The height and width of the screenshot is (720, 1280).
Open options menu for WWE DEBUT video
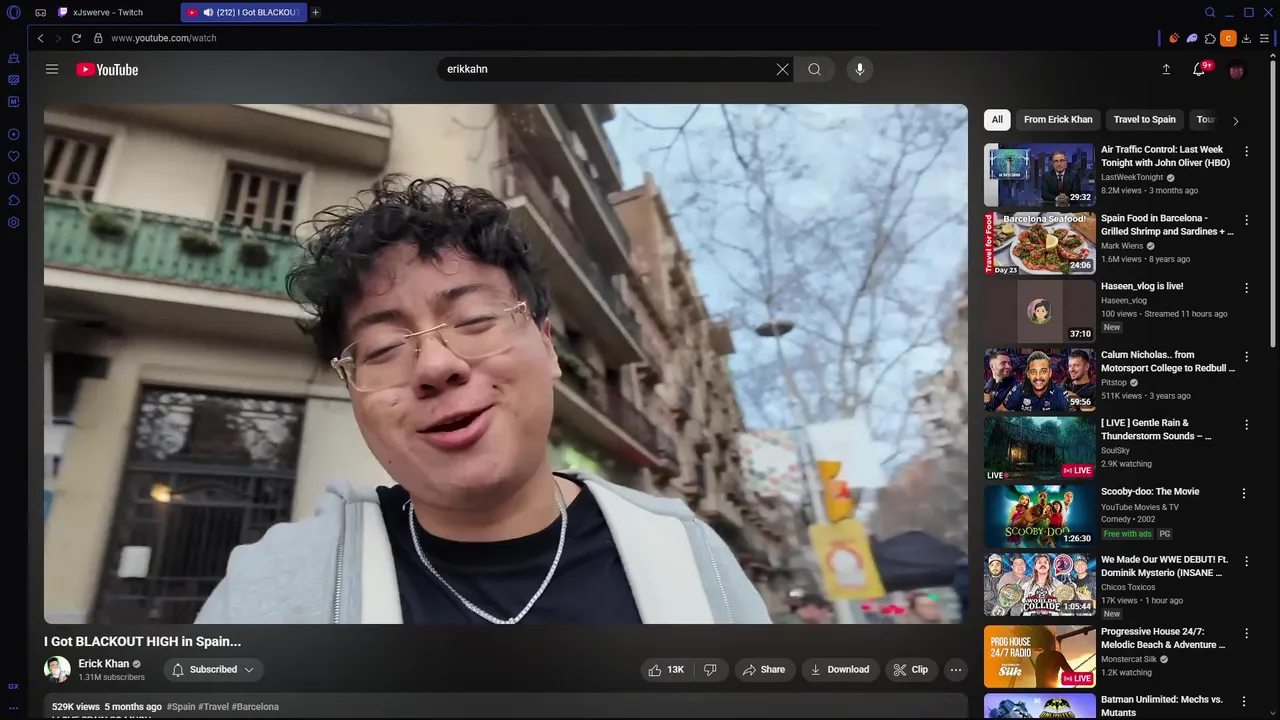(x=1246, y=561)
